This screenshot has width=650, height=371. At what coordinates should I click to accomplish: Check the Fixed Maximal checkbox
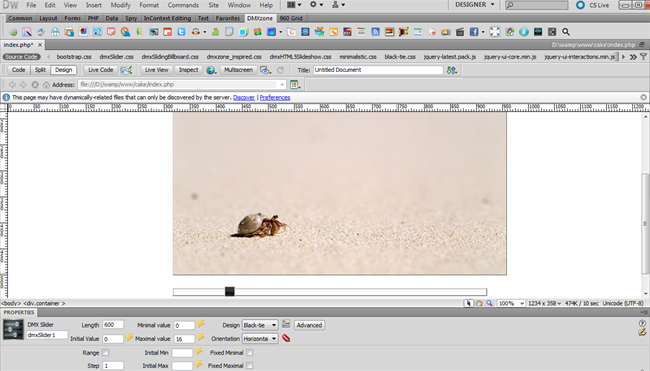point(249,365)
